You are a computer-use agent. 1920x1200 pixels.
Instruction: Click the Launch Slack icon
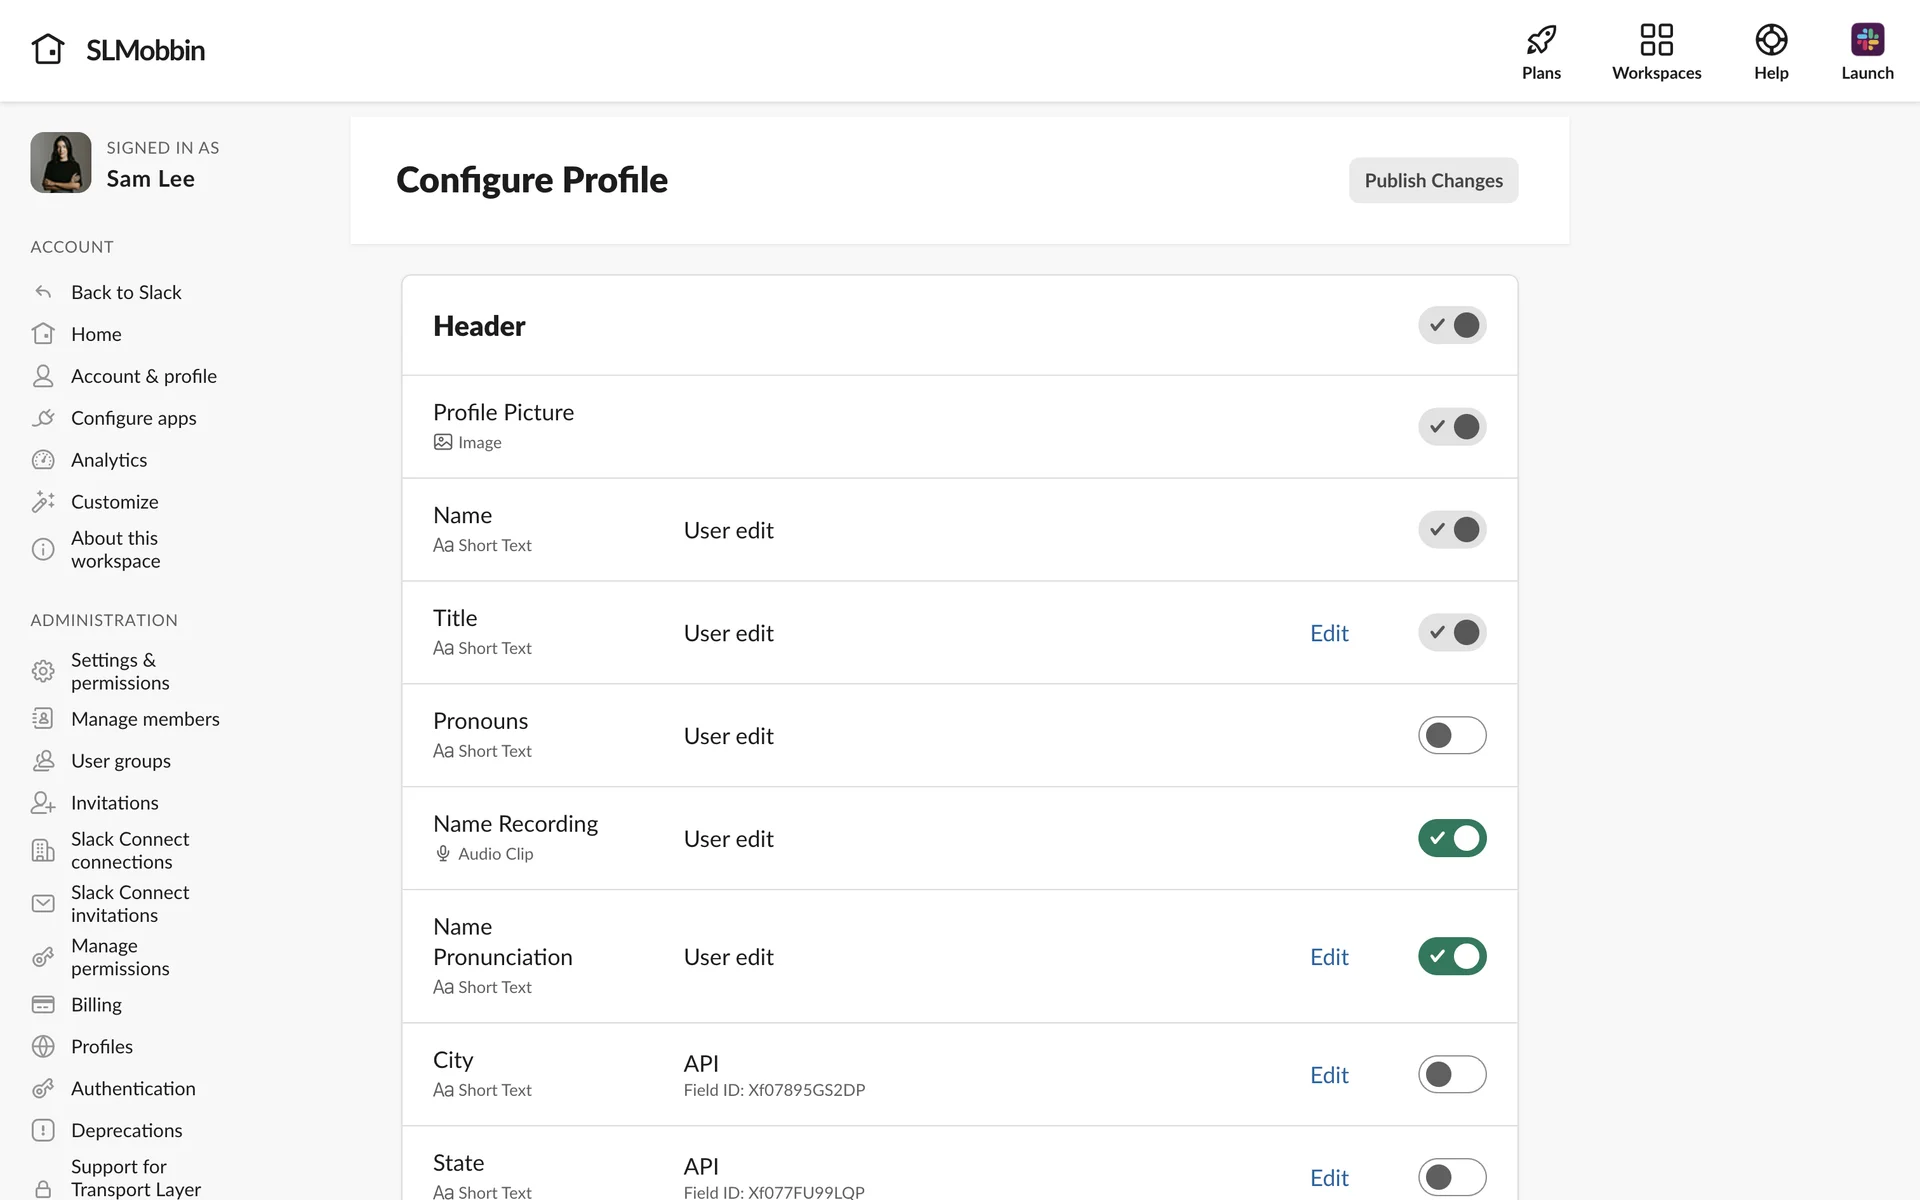tap(1867, 40)
